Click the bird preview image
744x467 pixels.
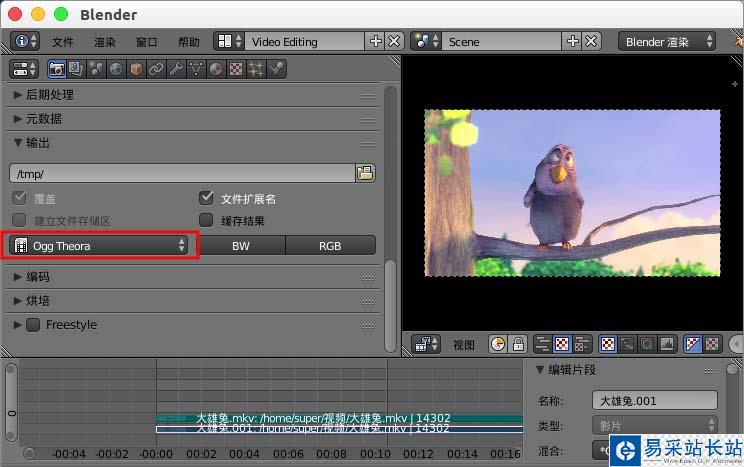[x=572, y=193]
